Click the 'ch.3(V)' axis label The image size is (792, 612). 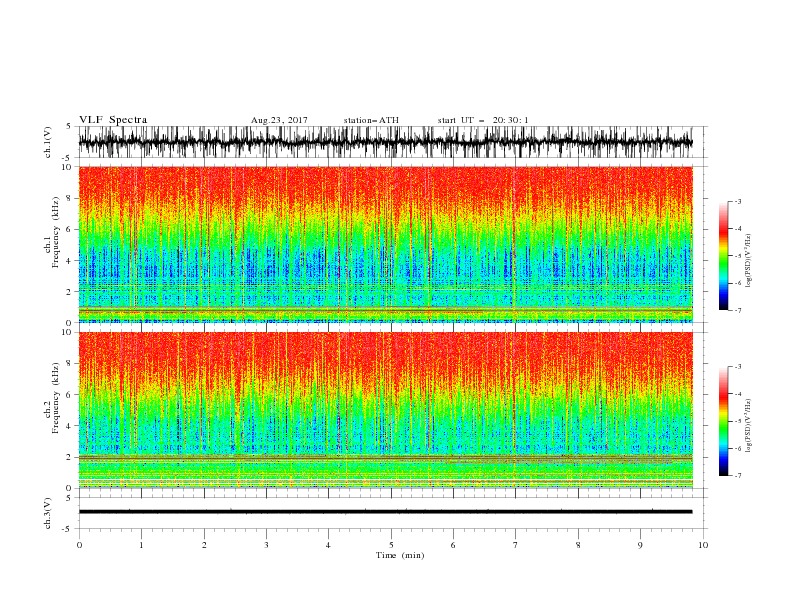pyautogui.click(x=48, y=513)
